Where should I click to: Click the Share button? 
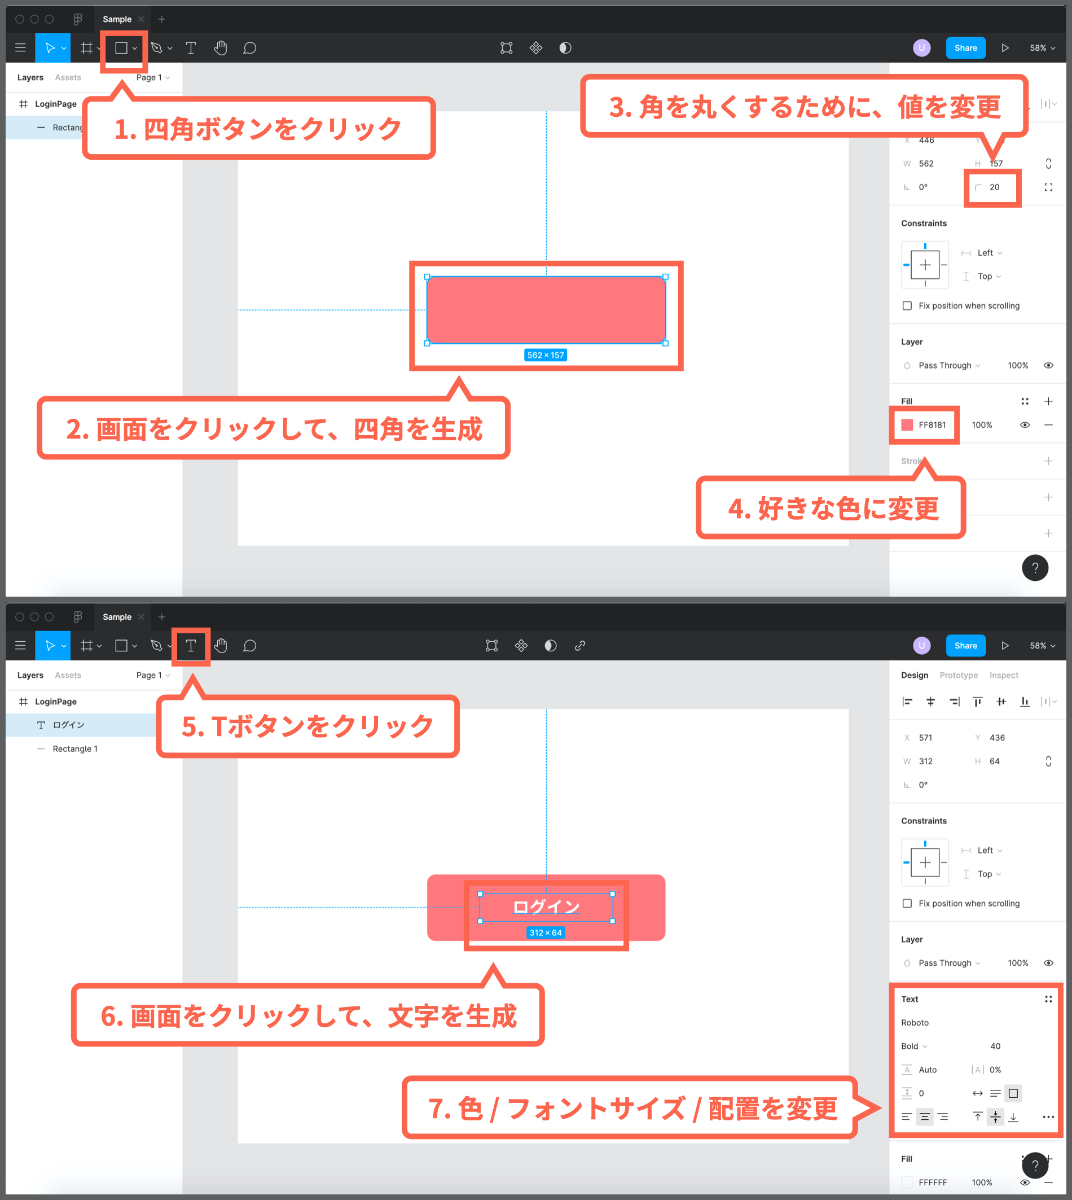click(x=964, y=47)
